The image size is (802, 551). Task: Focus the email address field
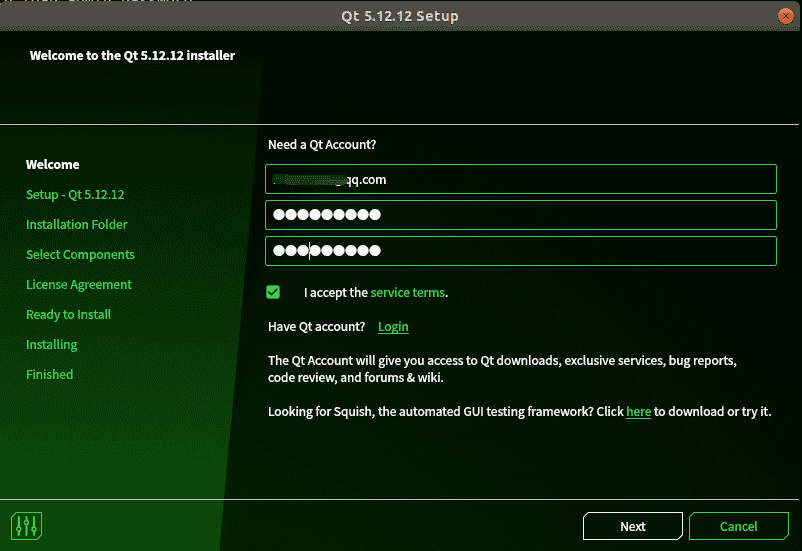coord(520,180)
